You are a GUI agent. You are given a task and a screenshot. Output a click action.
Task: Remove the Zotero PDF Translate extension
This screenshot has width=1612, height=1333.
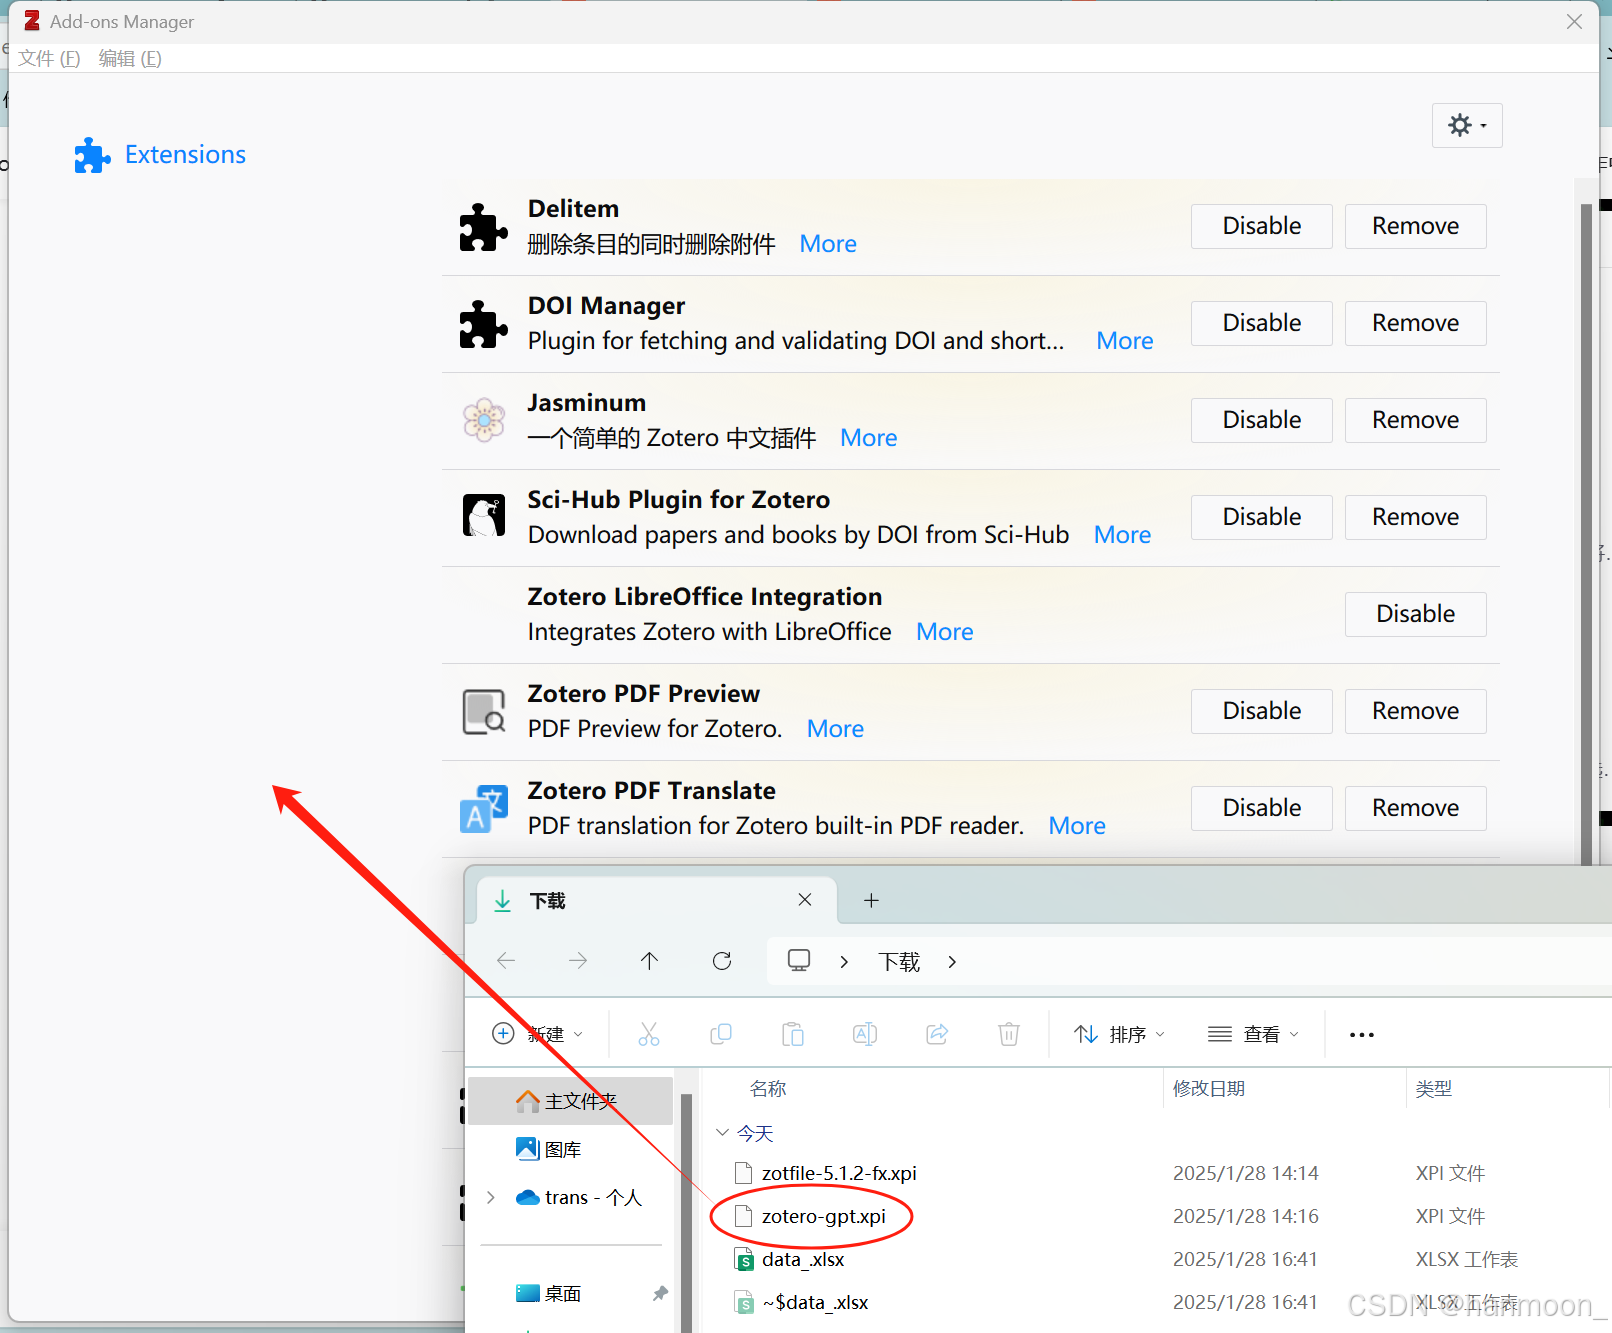[x=1416, y=808]
